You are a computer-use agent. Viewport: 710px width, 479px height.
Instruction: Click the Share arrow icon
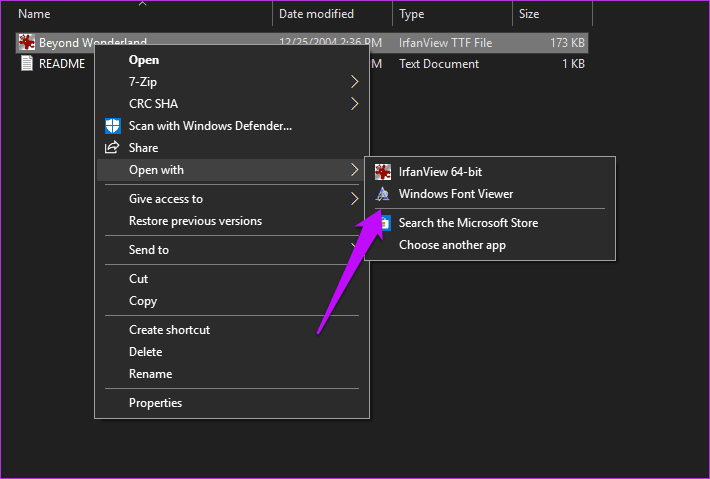[112, 148]
